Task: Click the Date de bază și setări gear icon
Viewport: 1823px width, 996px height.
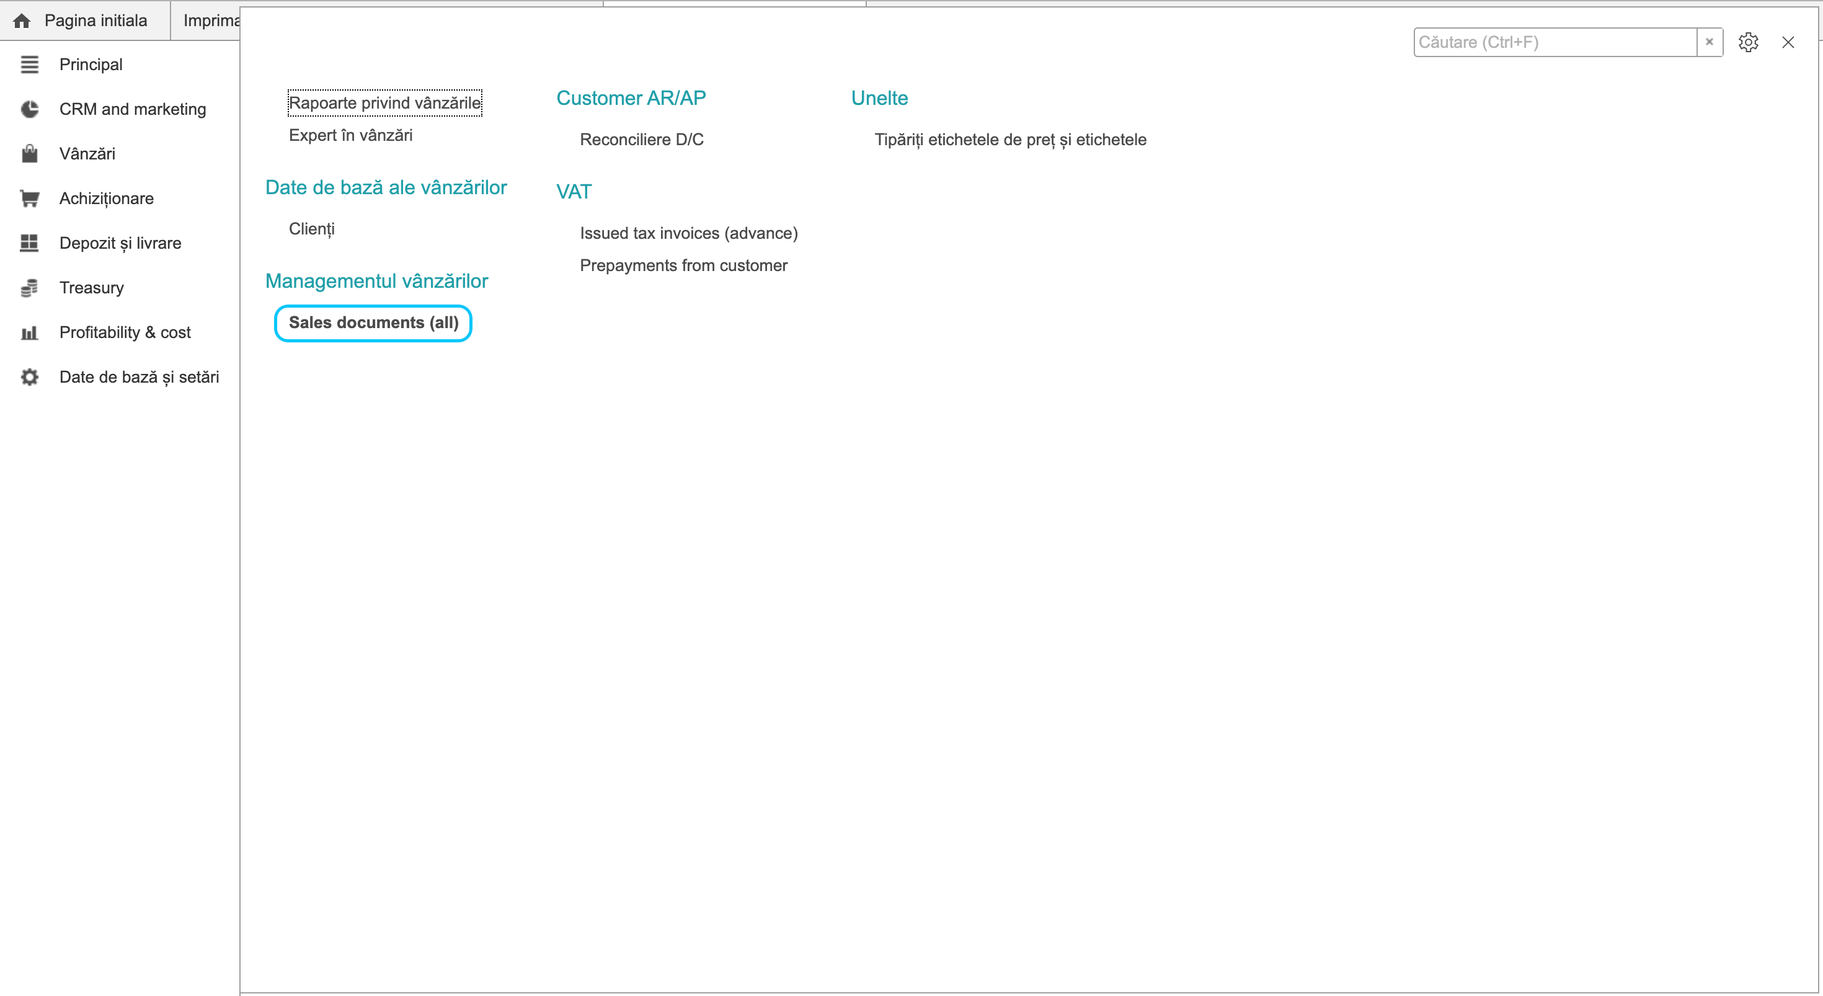Action: coord(30,377)
